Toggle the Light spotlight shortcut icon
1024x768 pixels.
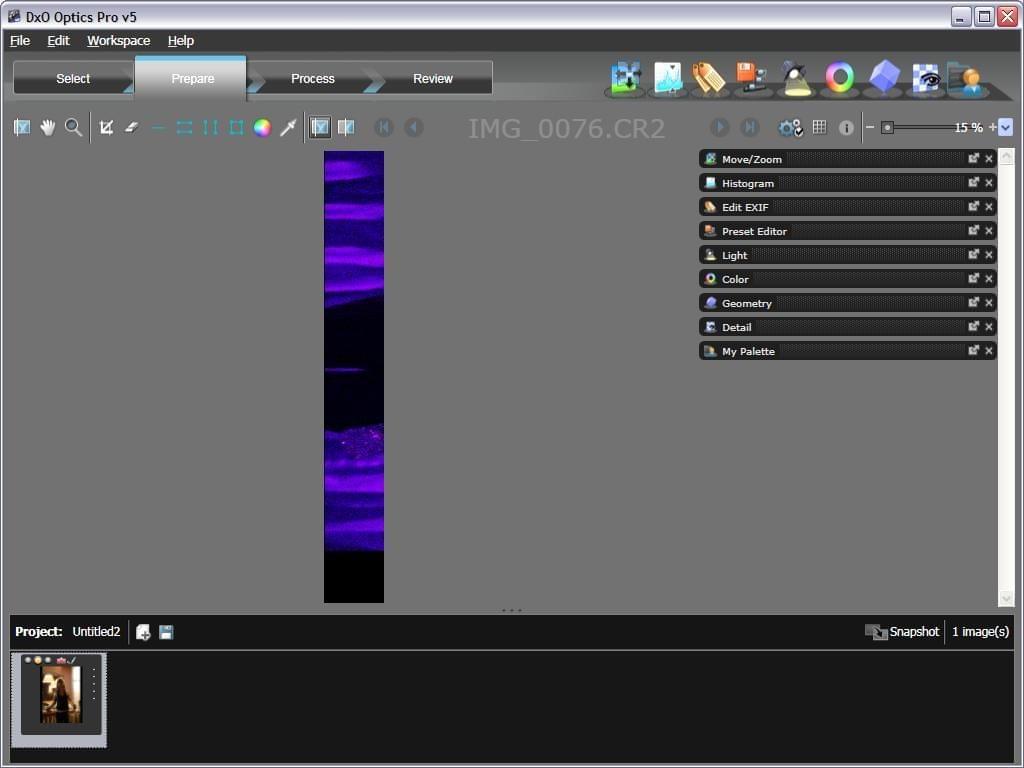coord(795,78)
